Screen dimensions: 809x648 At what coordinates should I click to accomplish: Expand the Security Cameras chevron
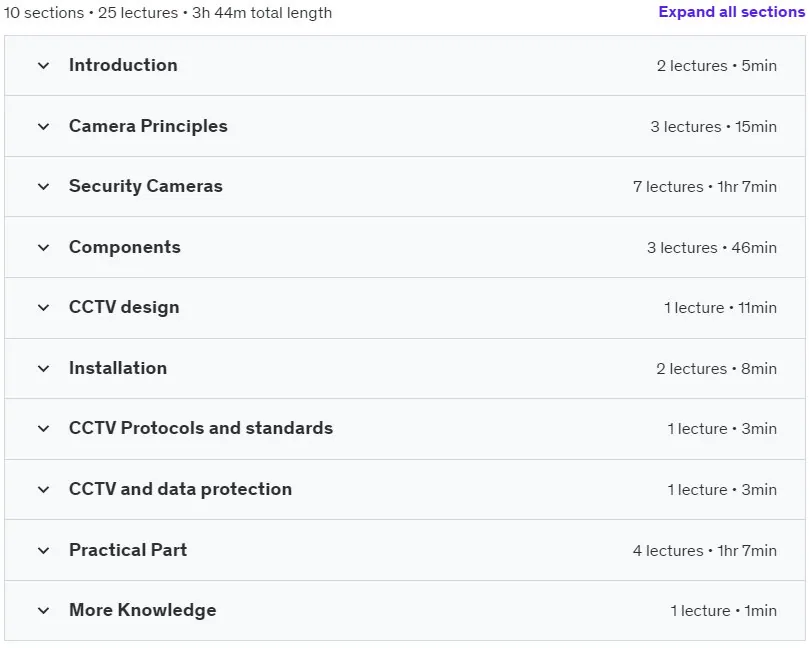tap(44, 186)
